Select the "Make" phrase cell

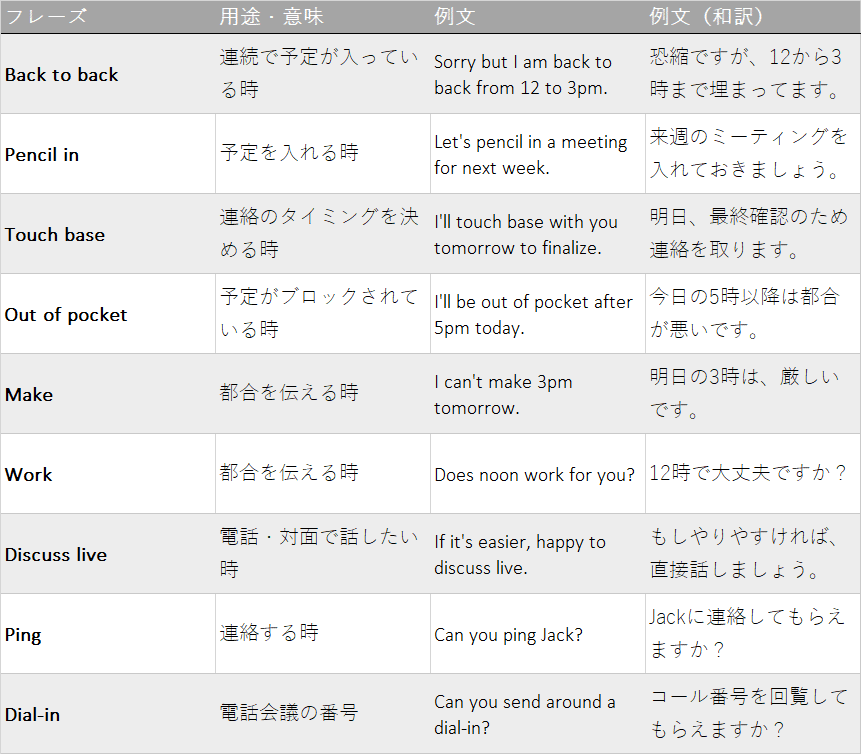pos(29,395)
